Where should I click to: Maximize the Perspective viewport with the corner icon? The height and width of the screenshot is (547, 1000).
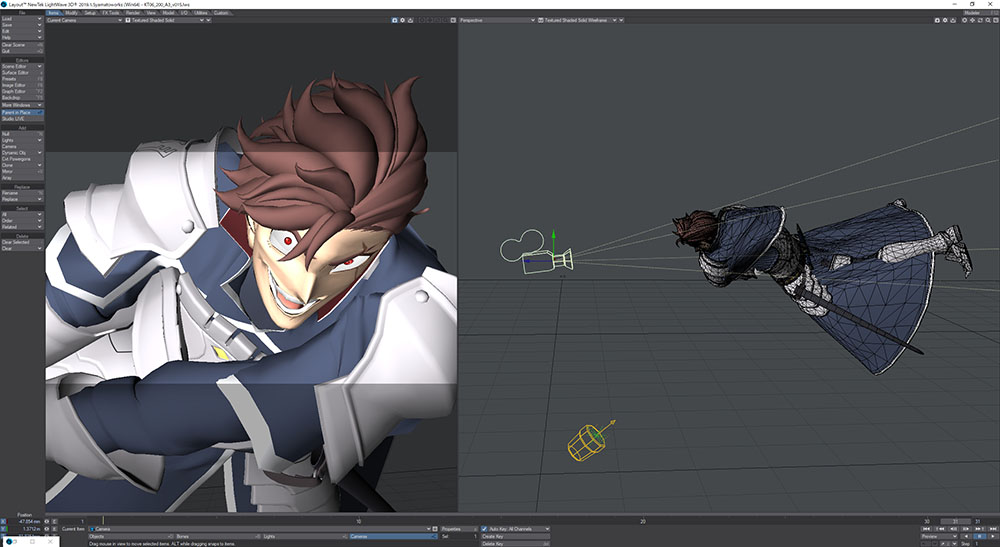[996, 20]
